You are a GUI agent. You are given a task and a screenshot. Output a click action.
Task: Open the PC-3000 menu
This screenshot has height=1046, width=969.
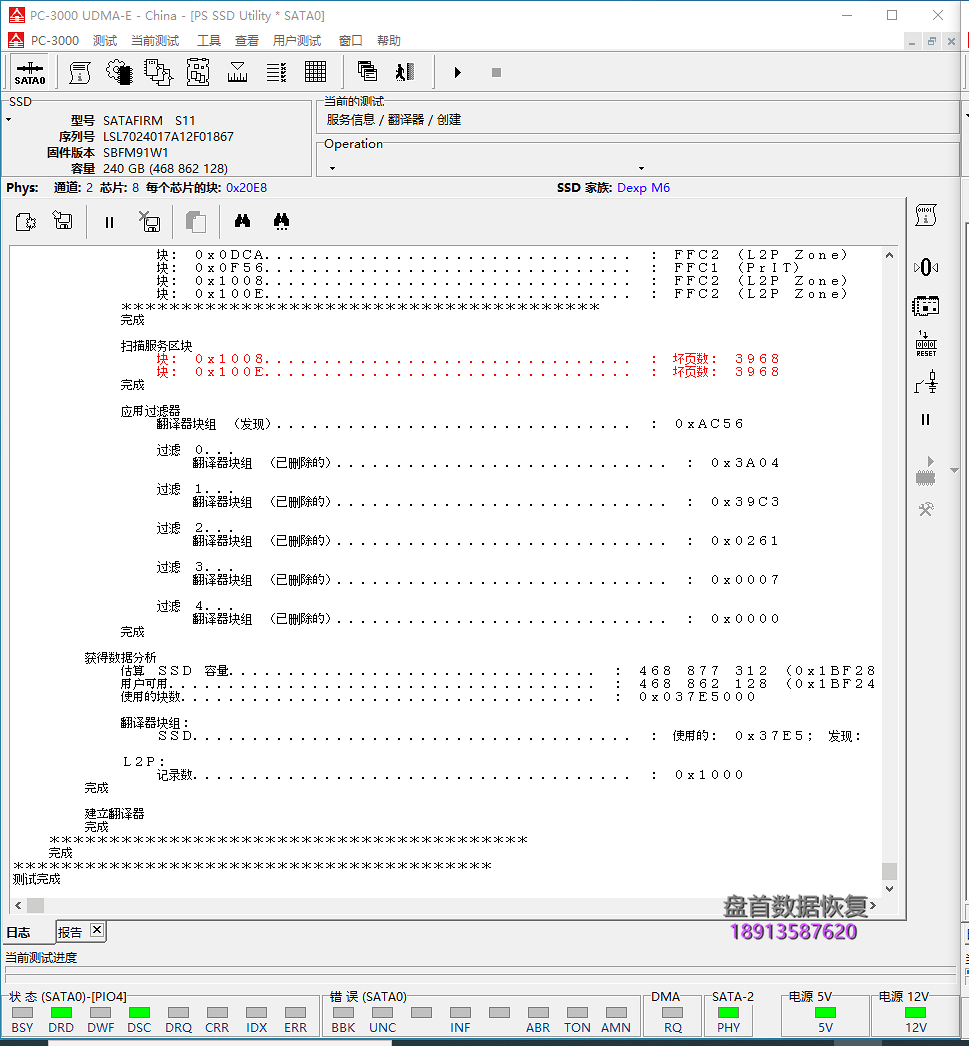[x=55, y=41]
